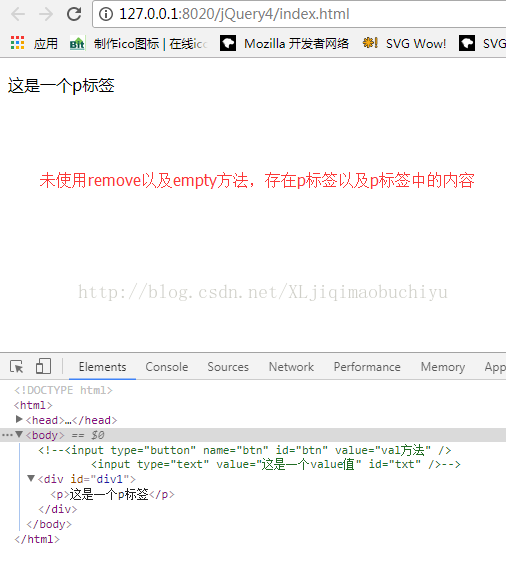The image size is (506, 563).
Task: Focus the address bar showing 127.0.0.1:8020/jQuery4/index.html
Action: pyautogui.click(x=299, y=14)
